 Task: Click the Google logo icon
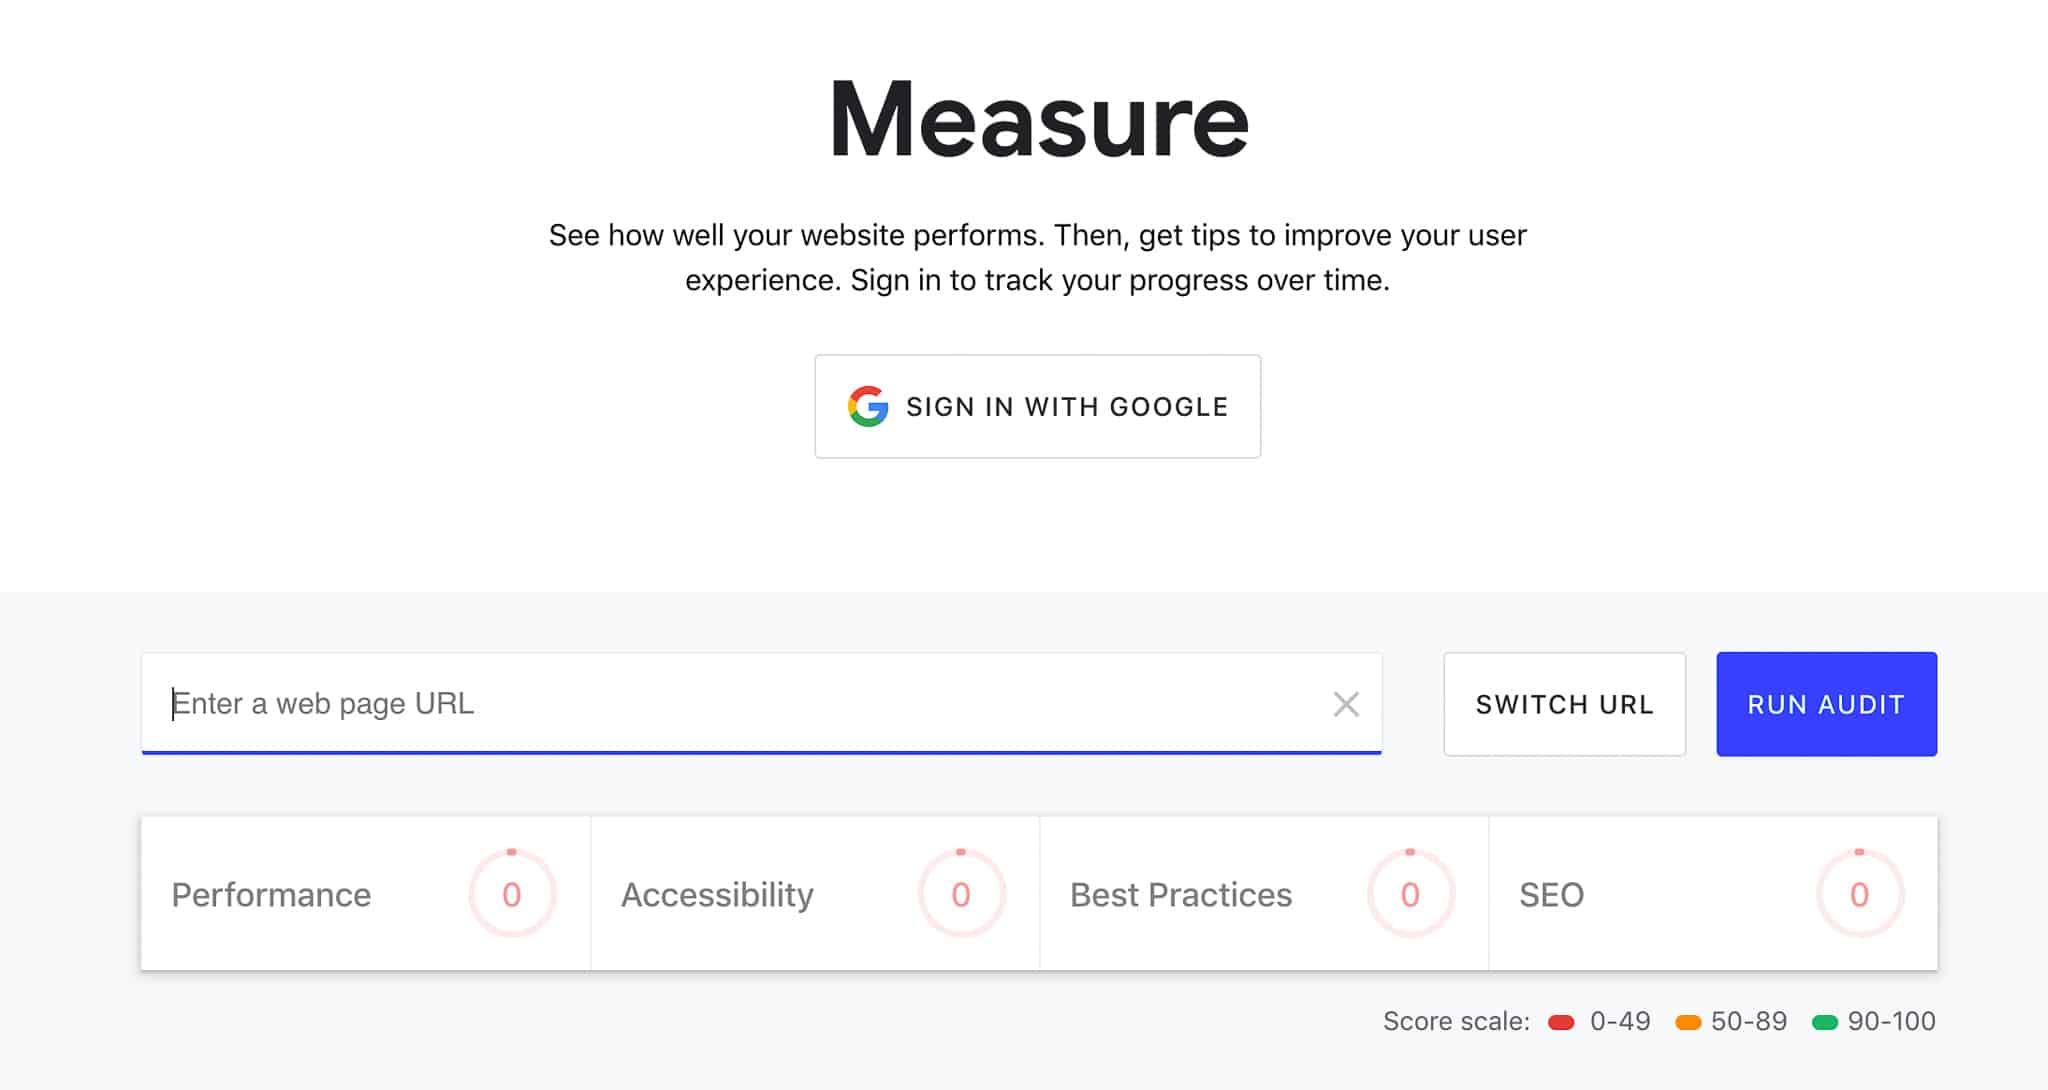(x=868, y=406)
